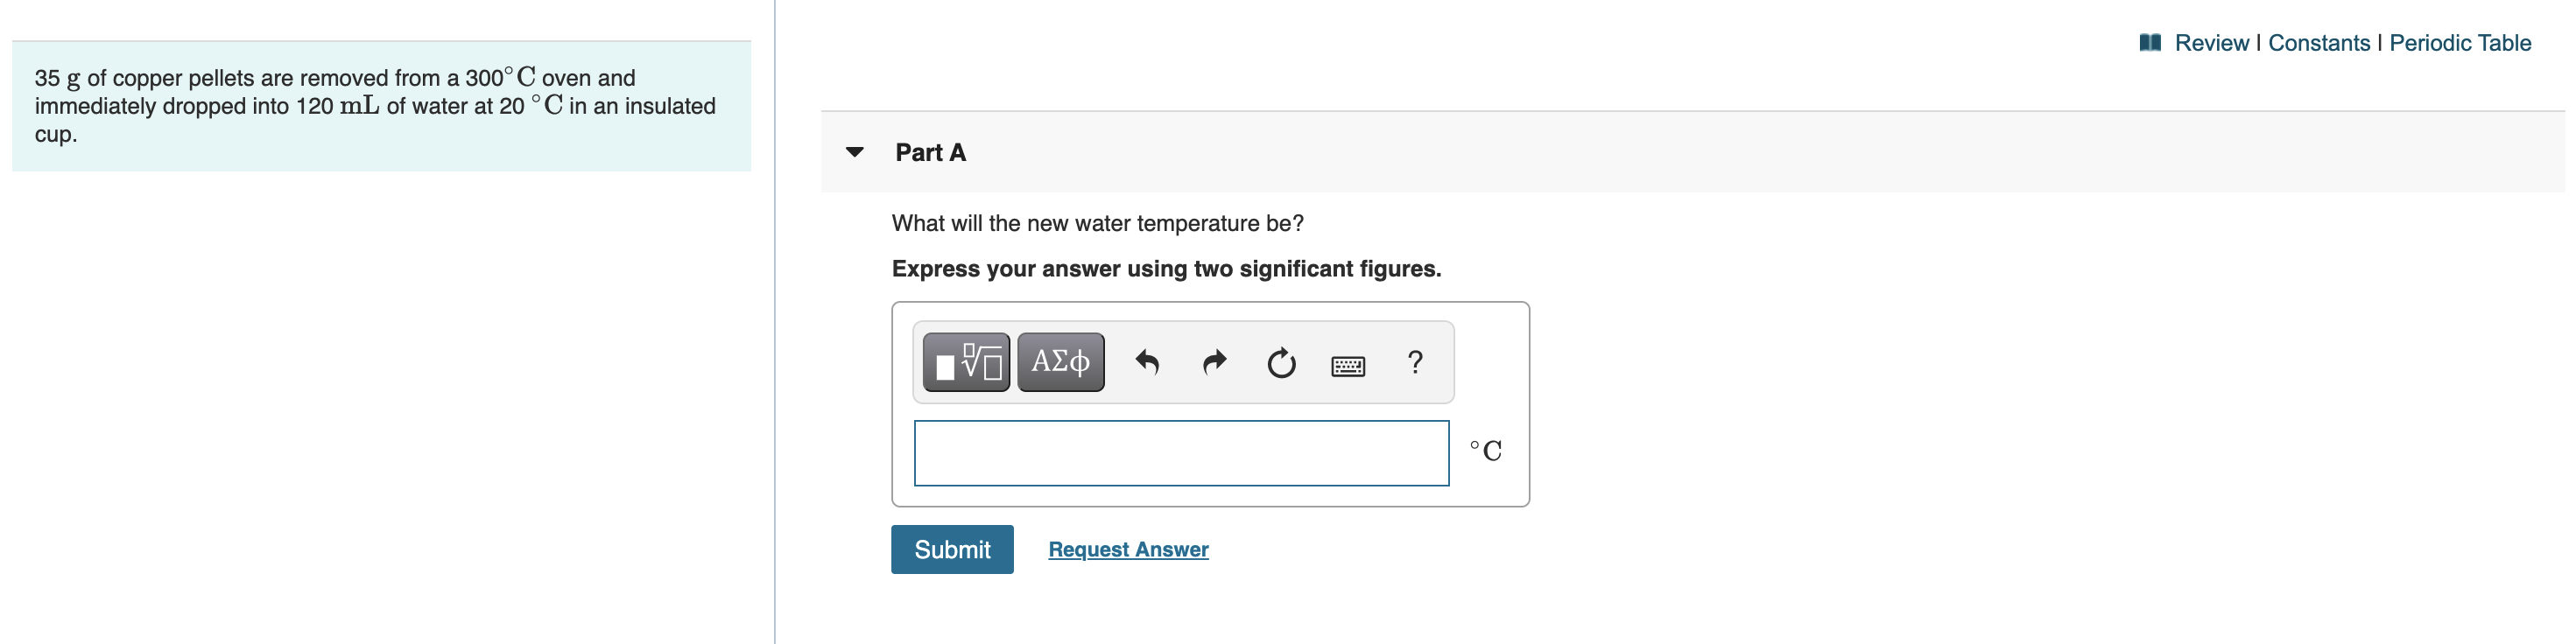
Task: Focus the answer input field
Action: [1180, 453]
